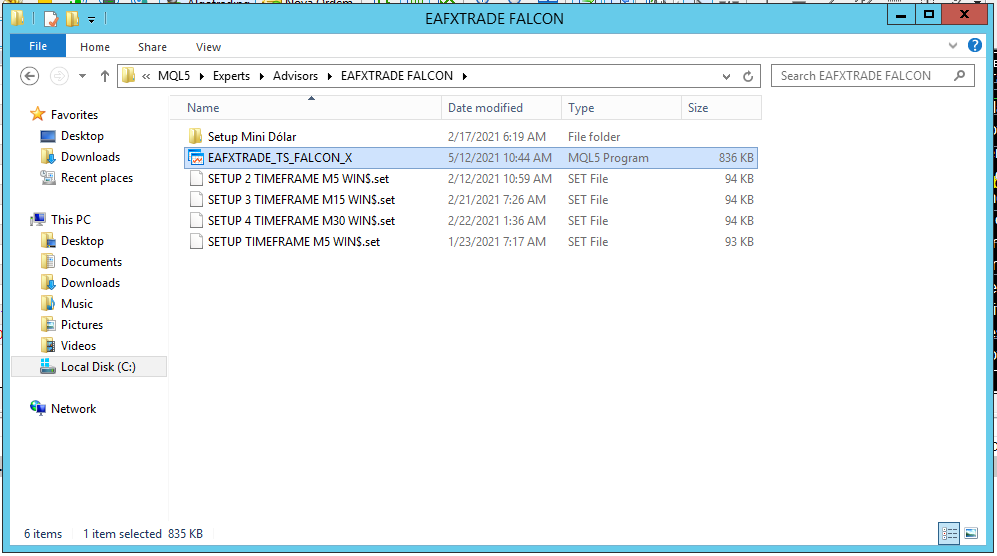997x556 pixels.
Task: Open the address bar history dropdown
Action: [x=727, y=76]
